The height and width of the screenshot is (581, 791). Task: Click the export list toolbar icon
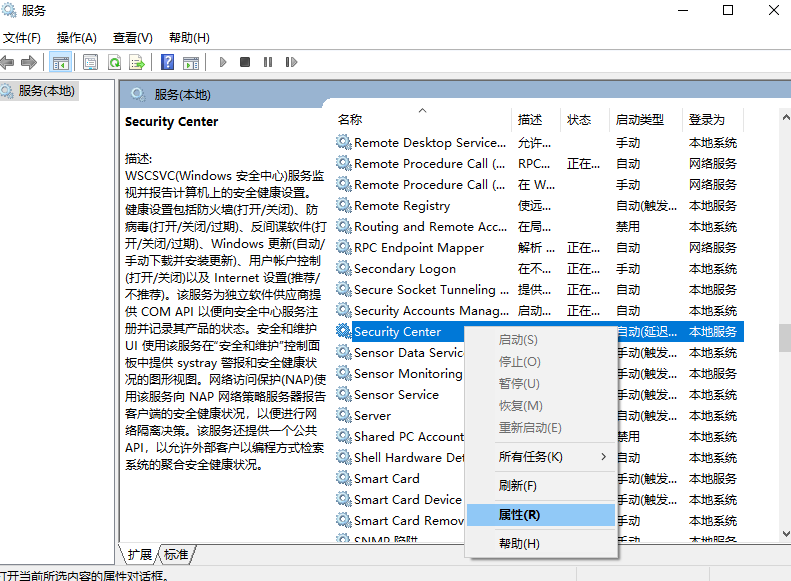tap(136, 62)
